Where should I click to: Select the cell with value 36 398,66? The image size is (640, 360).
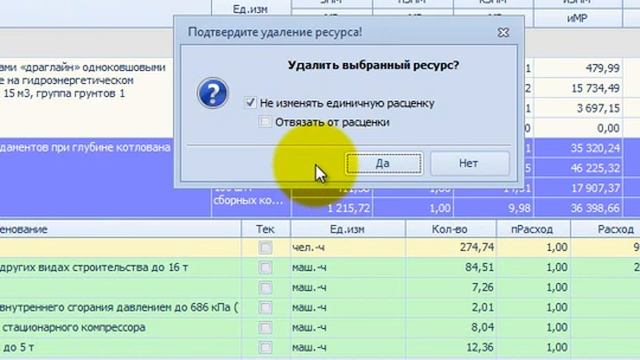tap(578, 208)
